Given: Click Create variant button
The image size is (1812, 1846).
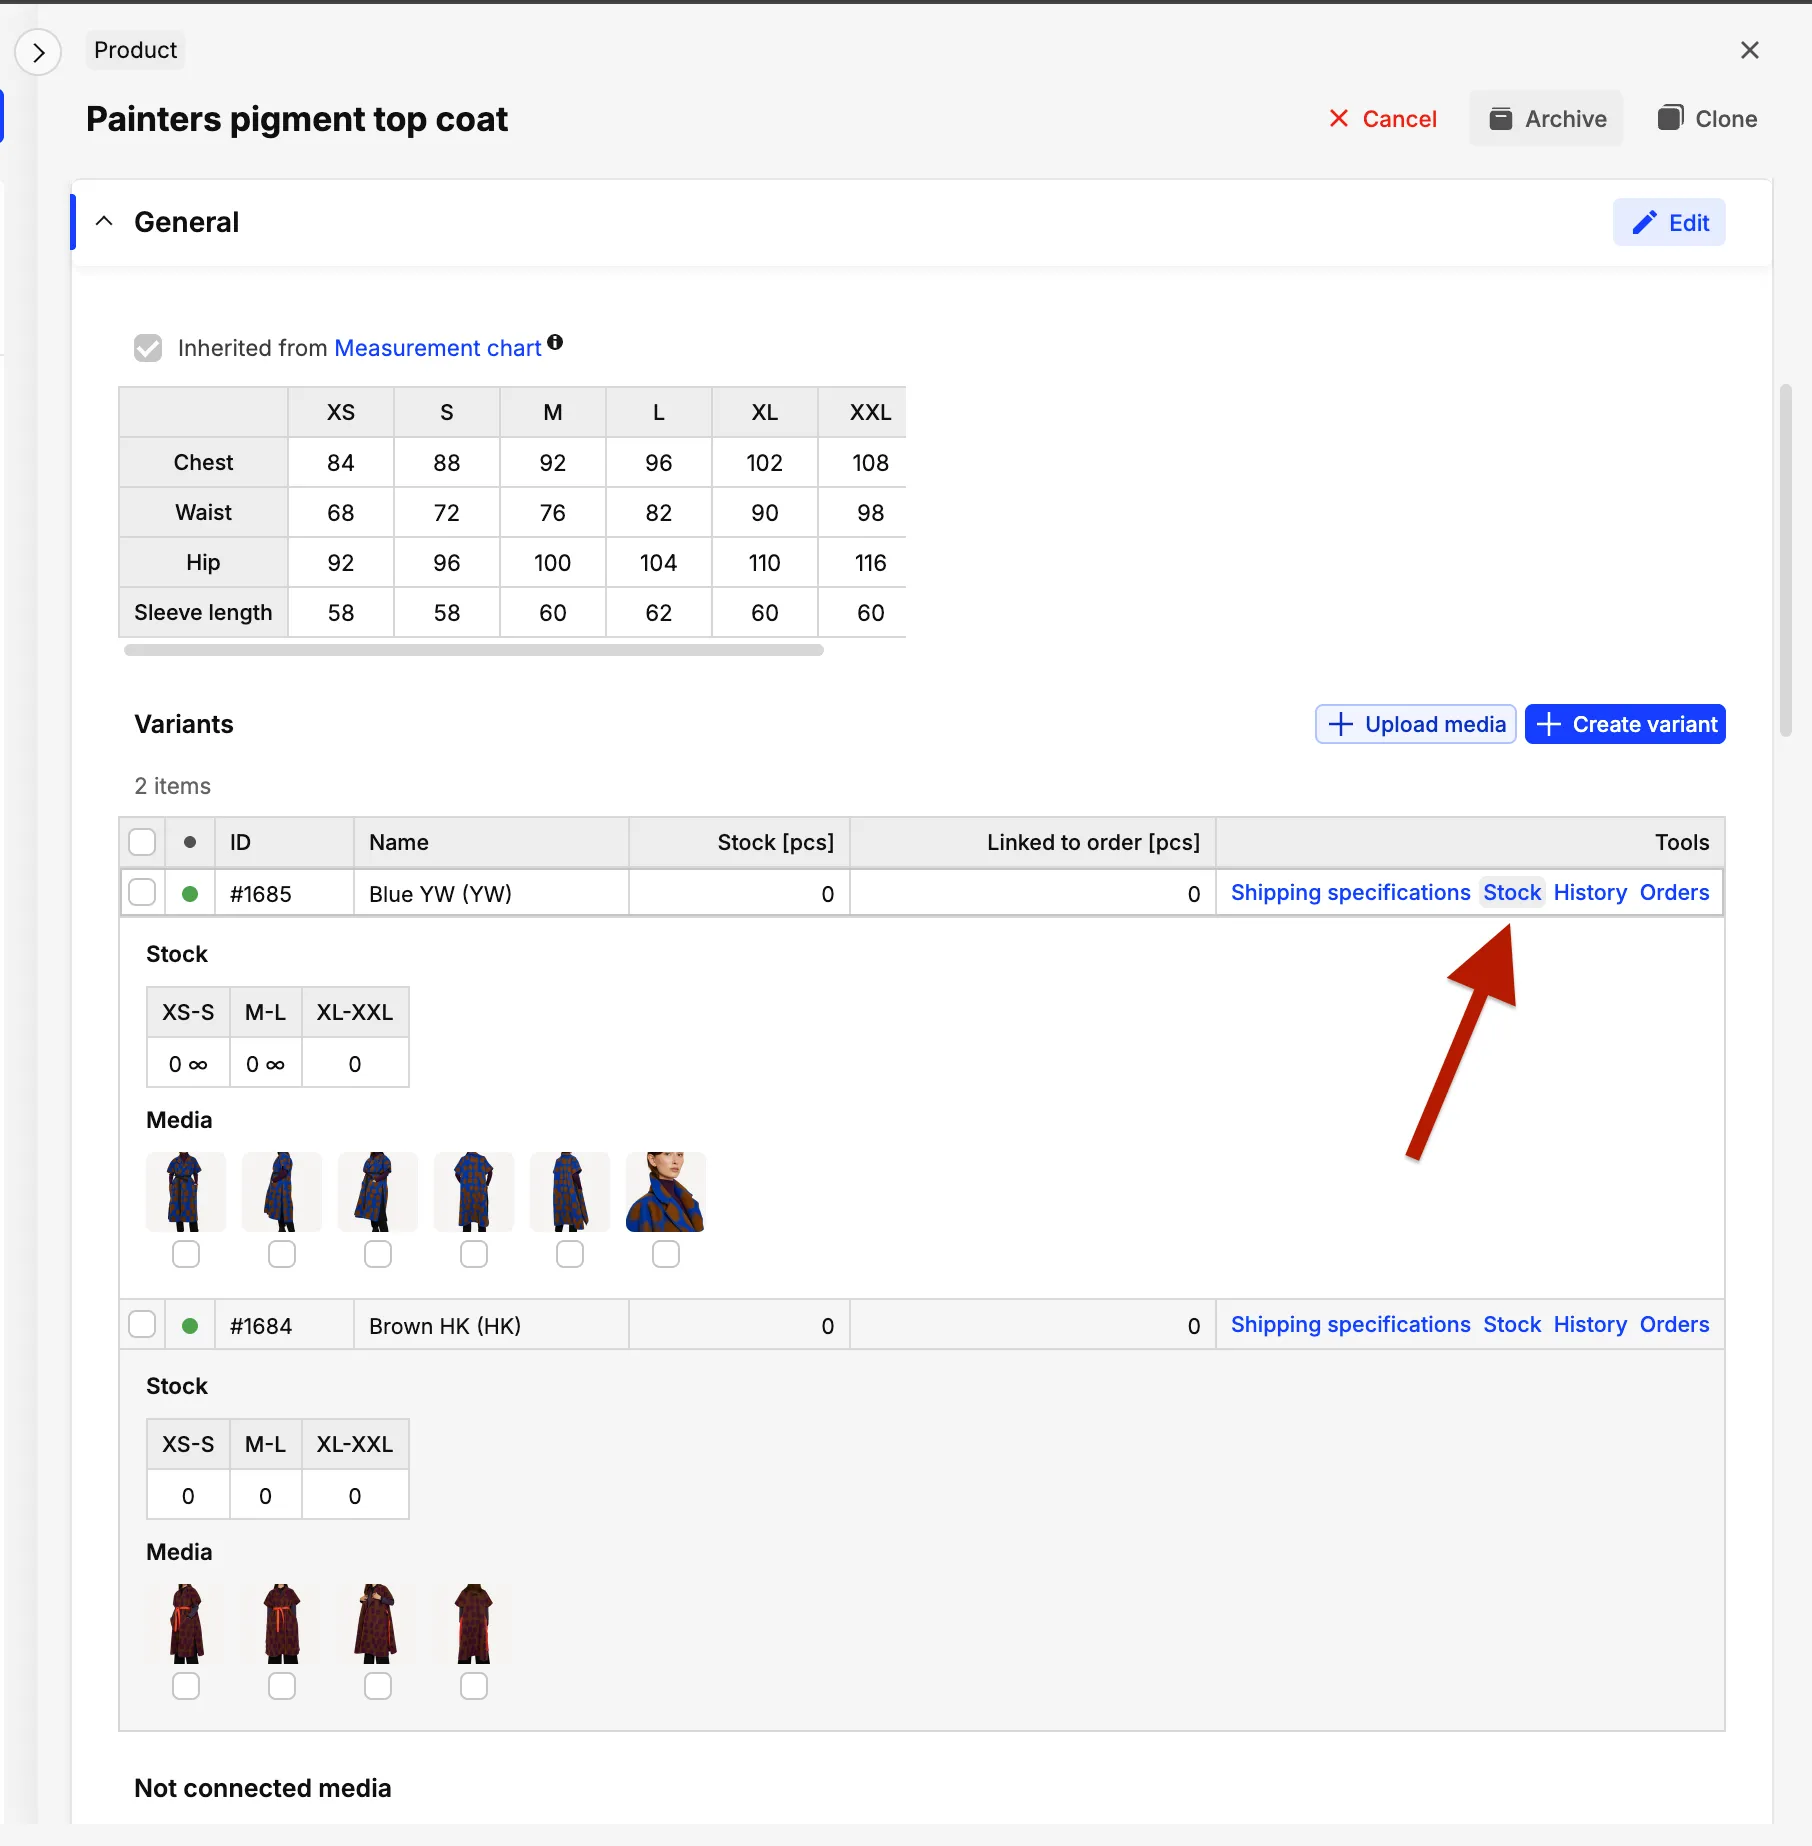Looking at the screenshot, I should (x=1625, y=725).
